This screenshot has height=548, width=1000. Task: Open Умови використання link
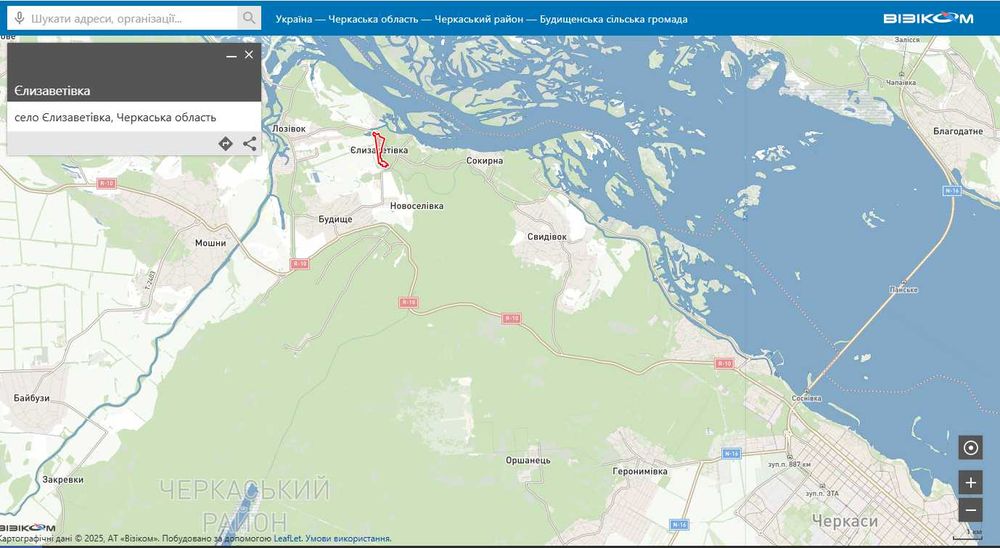(348, 538)
